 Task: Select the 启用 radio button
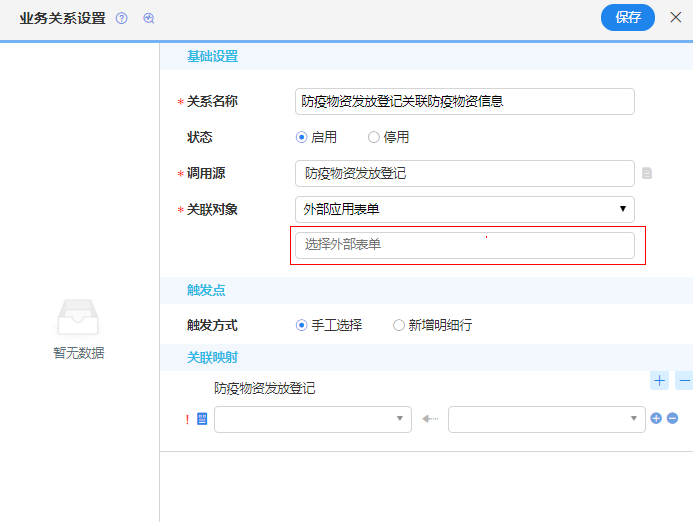(x=301, y=137)
